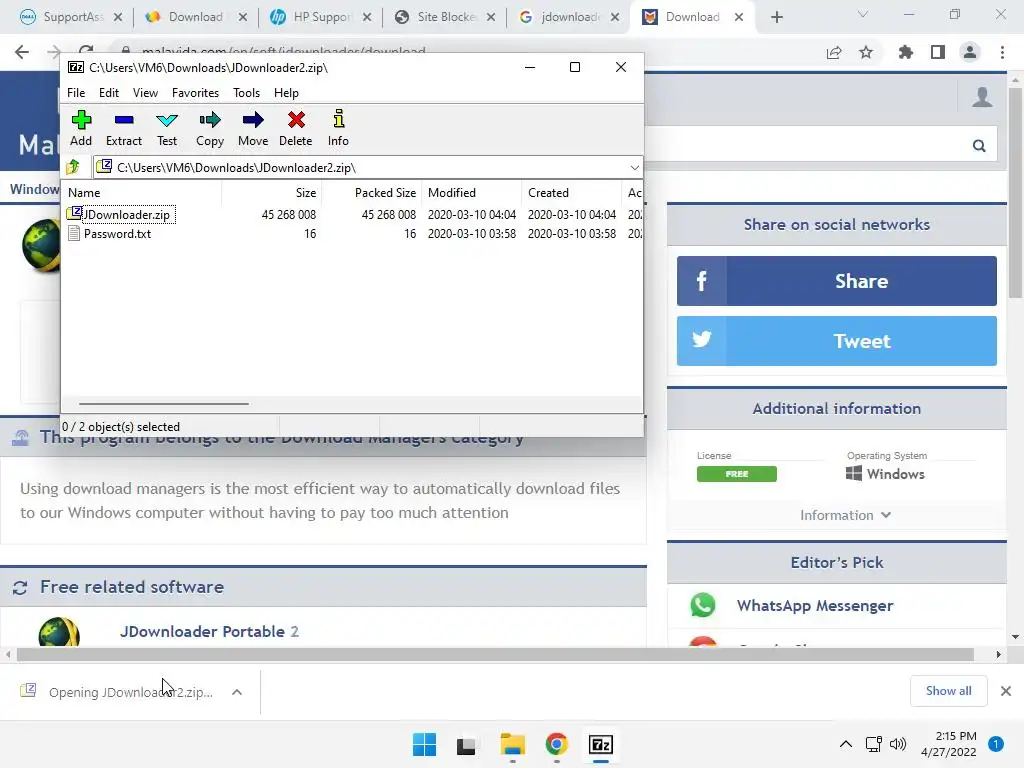Screen dimensions: 1024x768
Task: Open a new browser tab
Action: point(776,17)
